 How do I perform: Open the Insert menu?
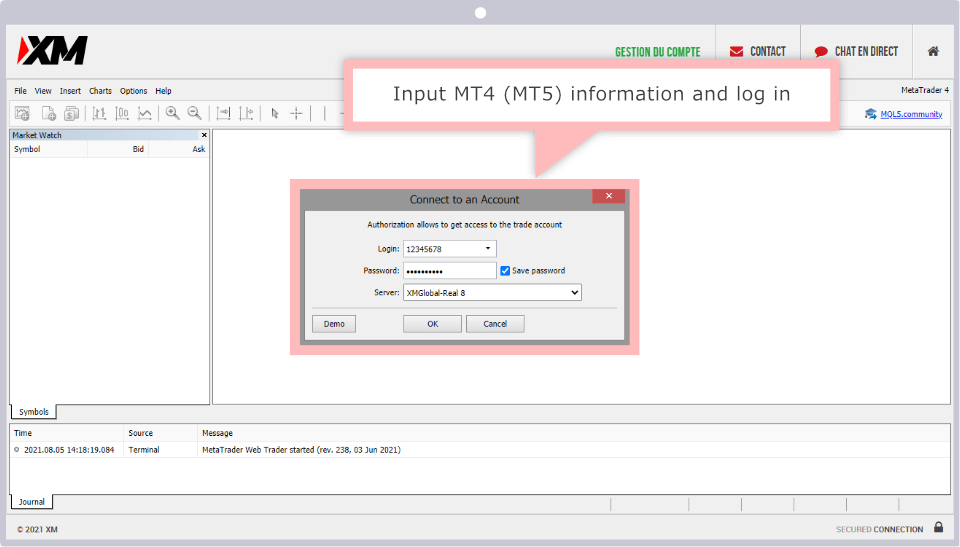70,91
